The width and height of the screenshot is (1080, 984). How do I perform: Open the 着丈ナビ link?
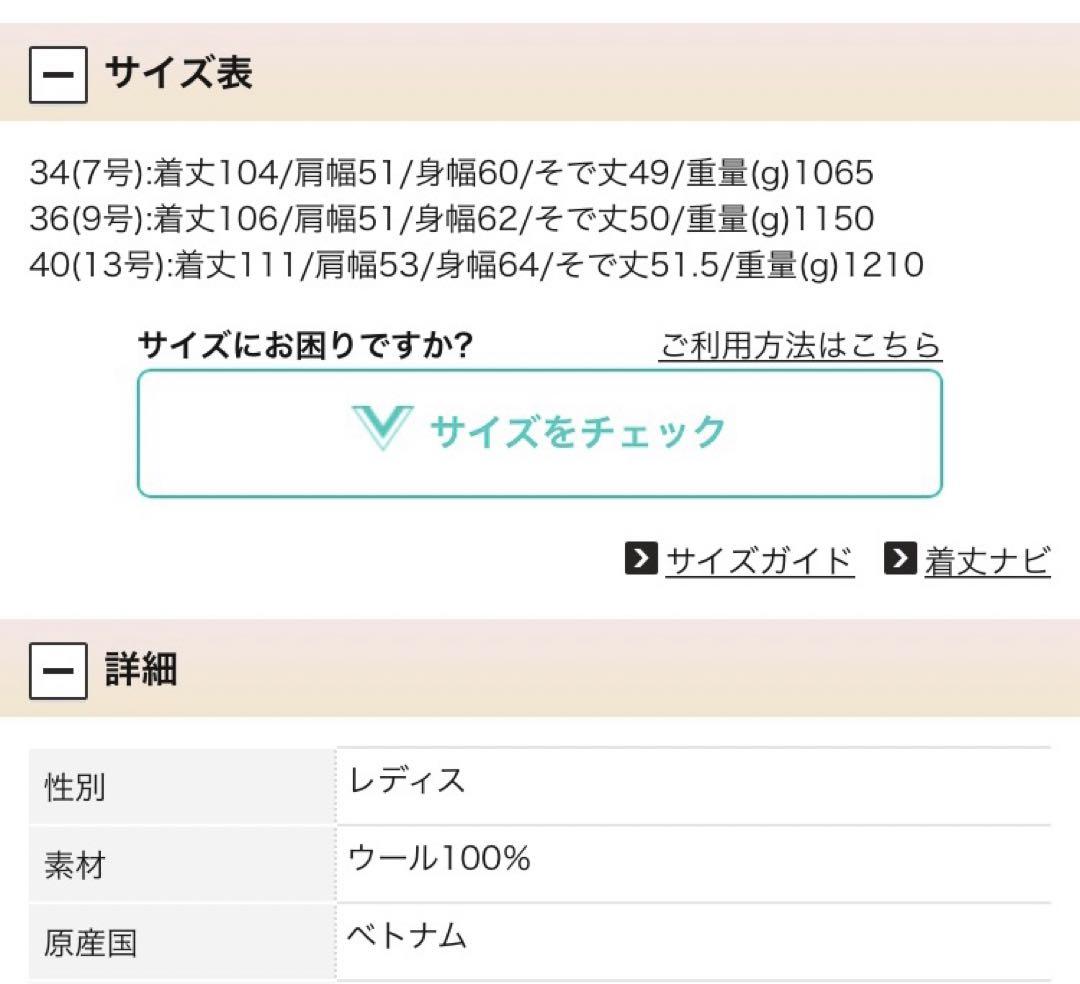[988, 561]
